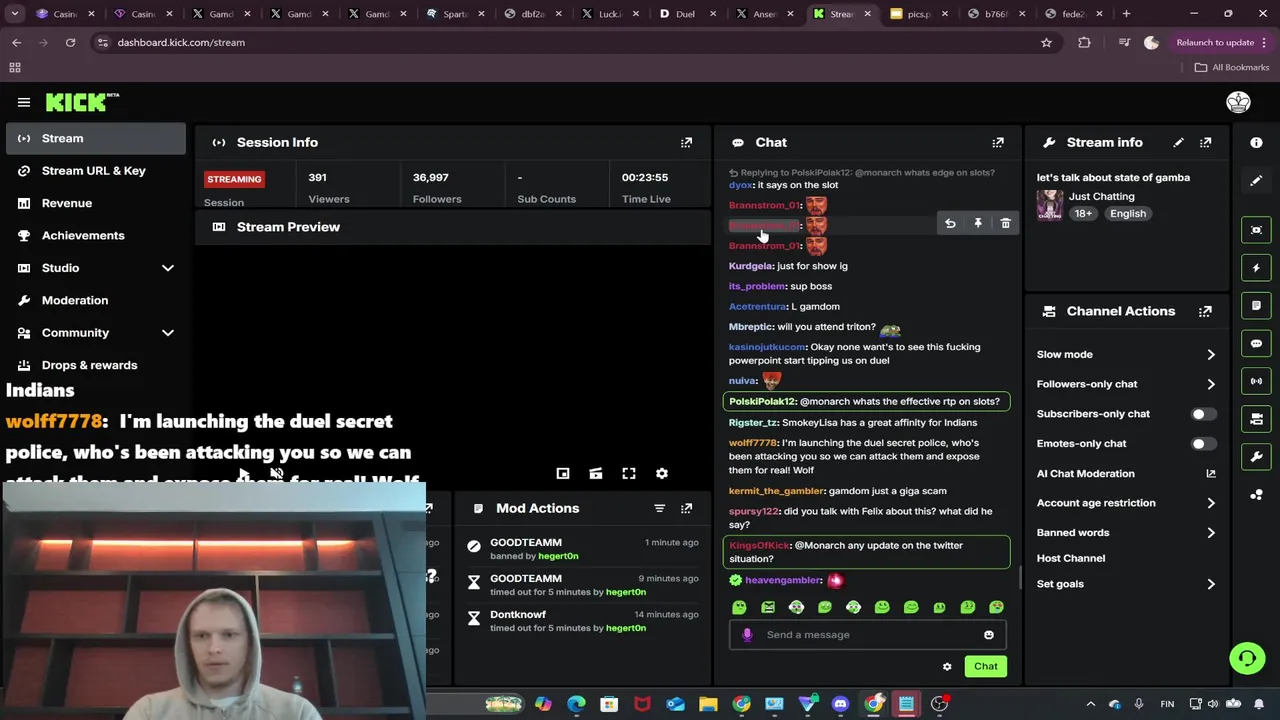Screen dimensions: 1280x720
Task: Click the 18+ tag in Stream info
Action: (1084, 214)
